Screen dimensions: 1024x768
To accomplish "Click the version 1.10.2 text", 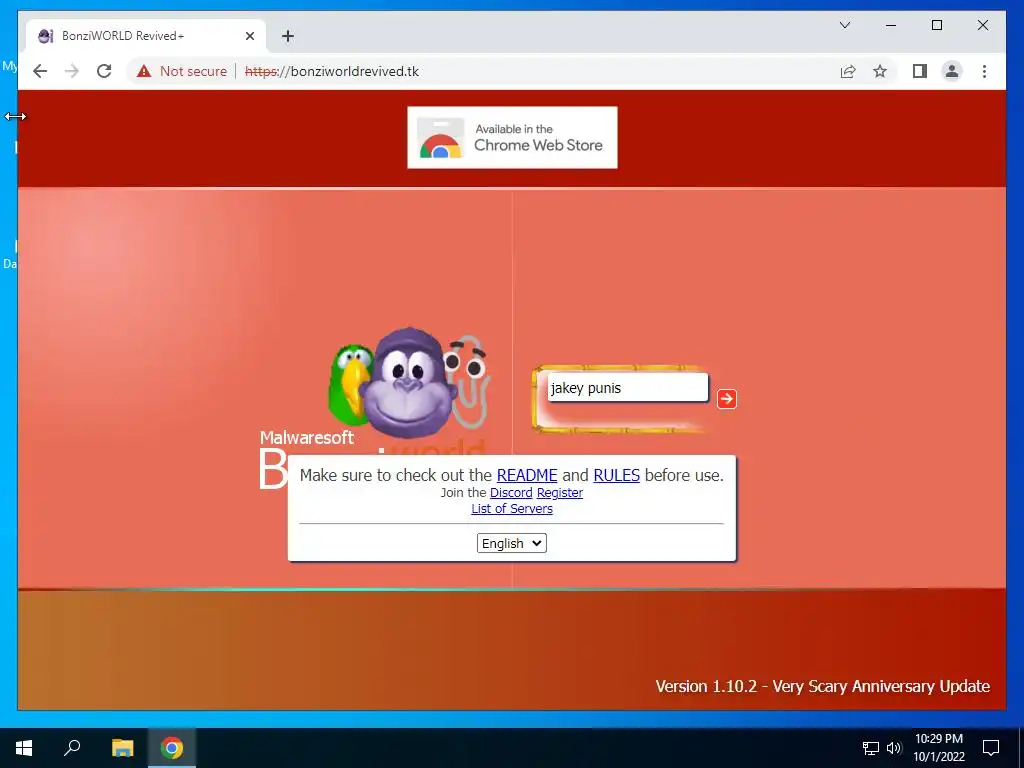I will [822, 686].
